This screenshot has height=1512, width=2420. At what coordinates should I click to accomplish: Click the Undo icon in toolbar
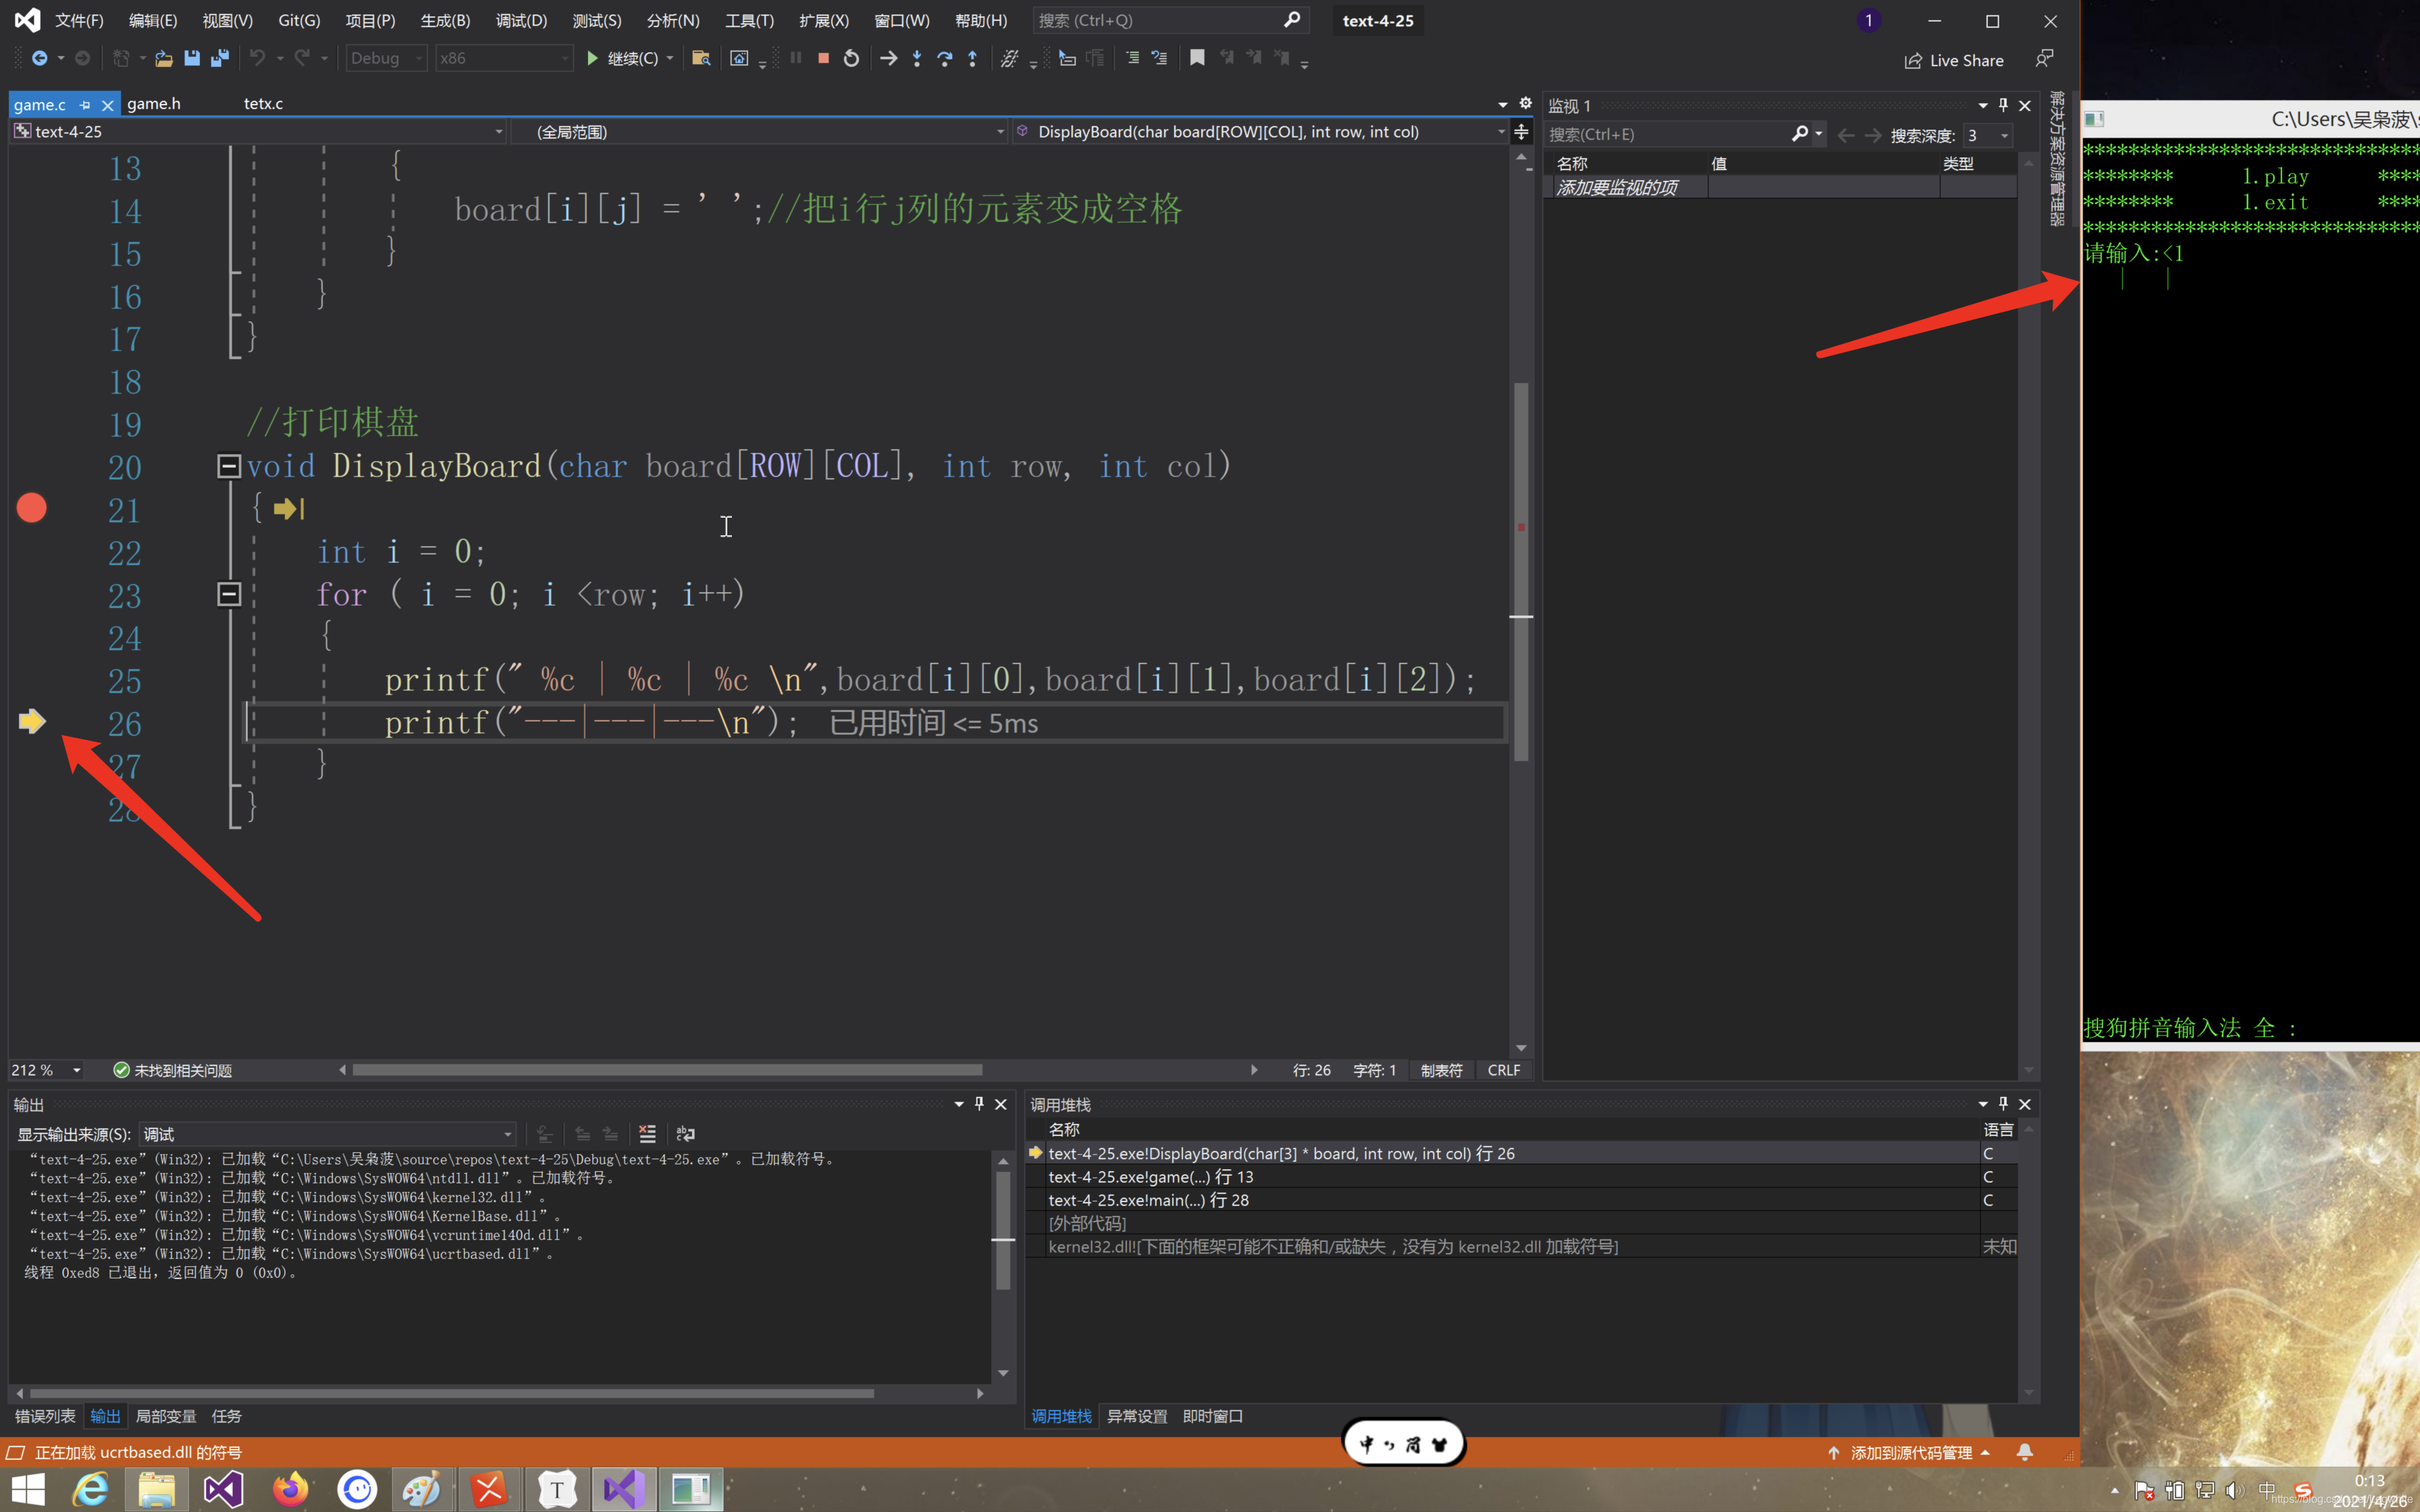pos(257,58)
